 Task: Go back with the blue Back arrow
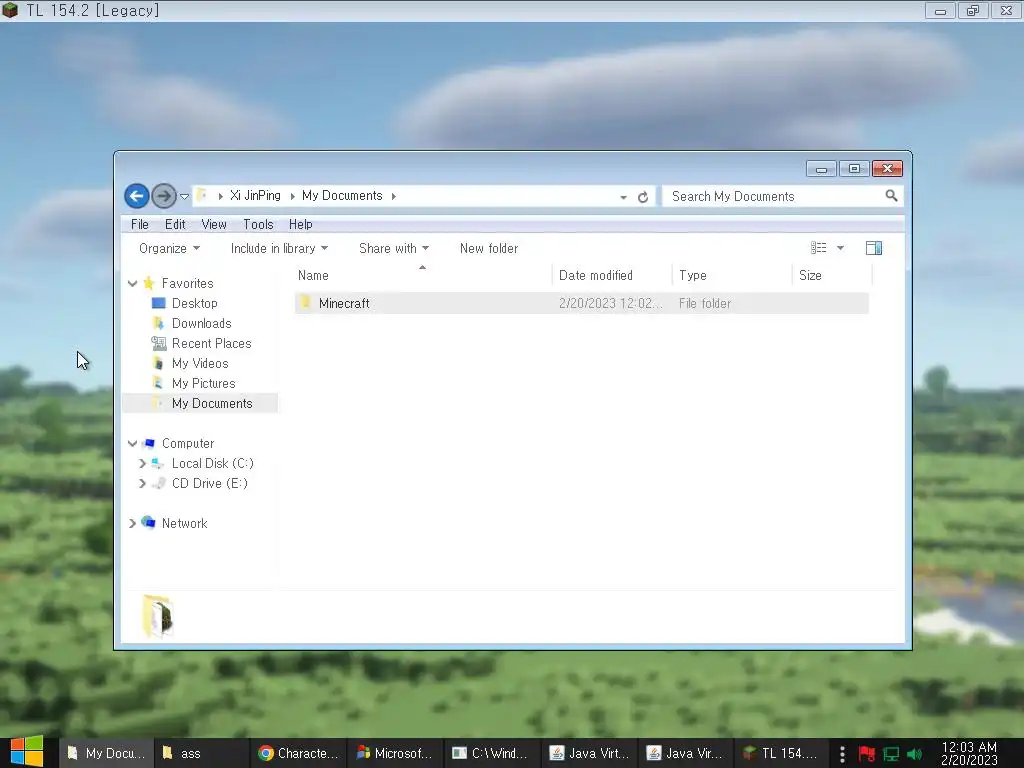click(136, 196)
